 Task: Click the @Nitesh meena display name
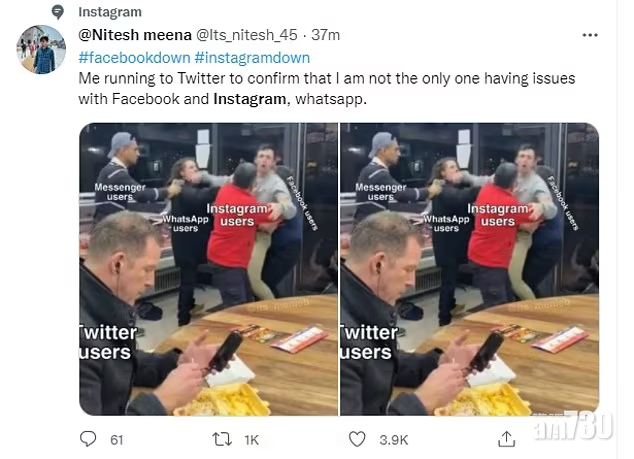123,35
